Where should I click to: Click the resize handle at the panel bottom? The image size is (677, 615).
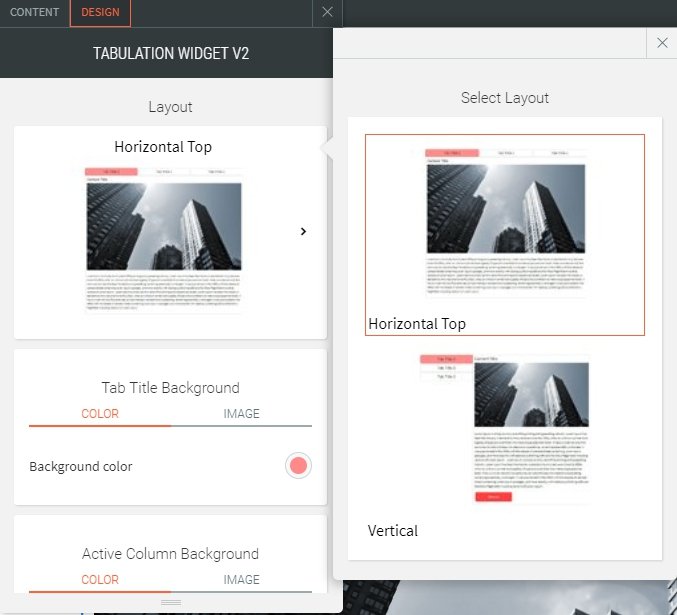[171, 602]
